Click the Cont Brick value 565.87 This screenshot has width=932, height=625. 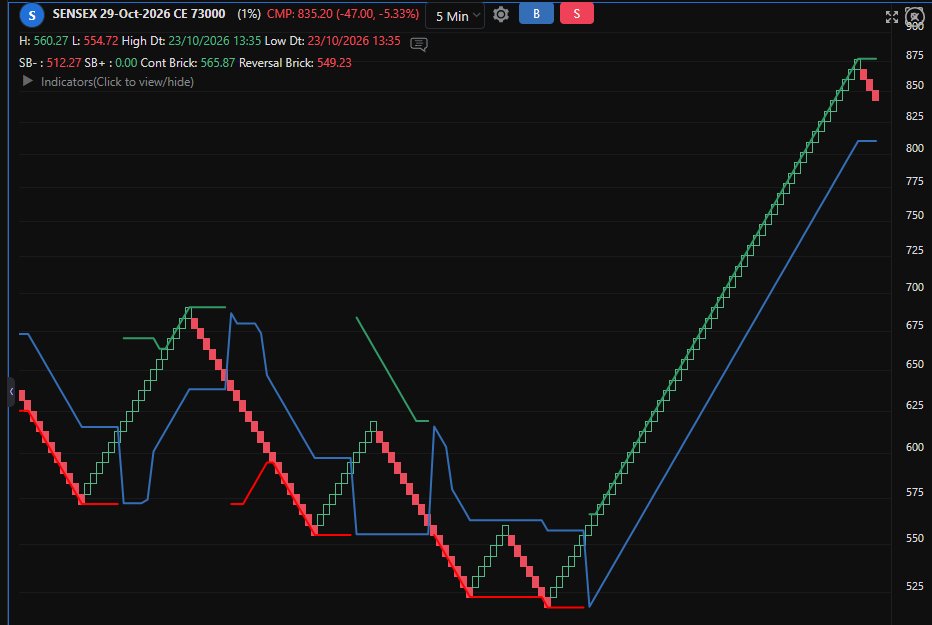click(218, 62)
